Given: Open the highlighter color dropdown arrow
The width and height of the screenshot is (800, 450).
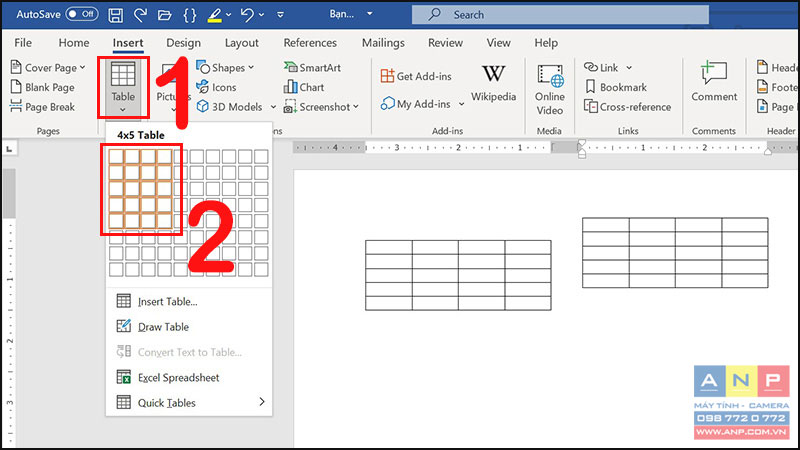Looking at the screenshot, I should click(228, 15).
